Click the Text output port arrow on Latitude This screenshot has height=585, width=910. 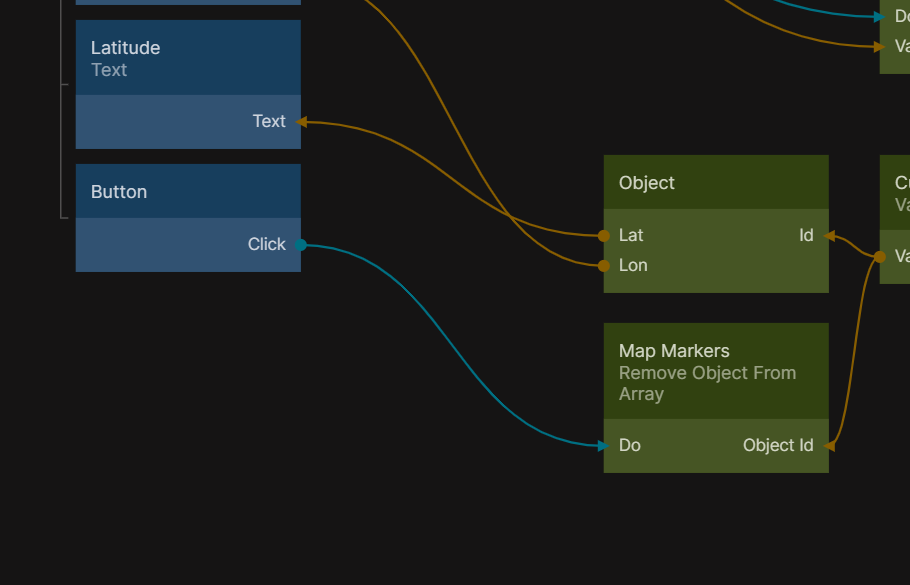pyautogui.click(x=301, y=122)
